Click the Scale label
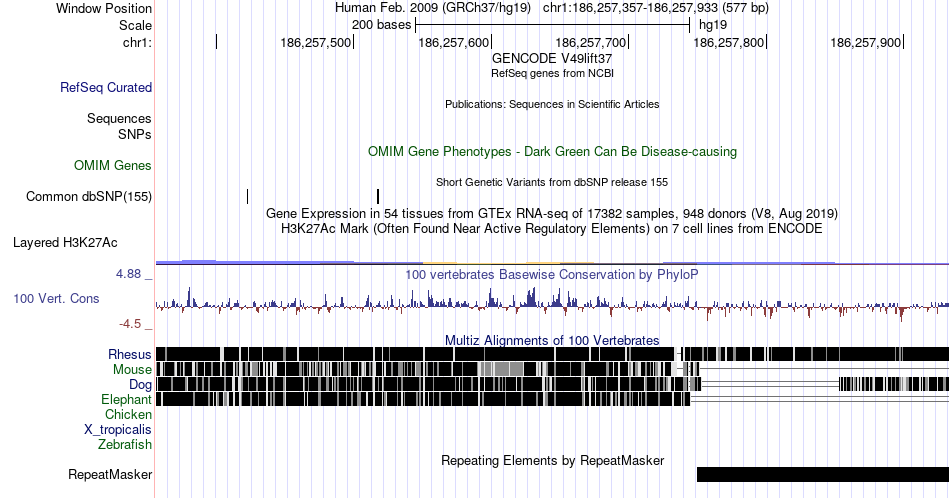 pos(136,25)
